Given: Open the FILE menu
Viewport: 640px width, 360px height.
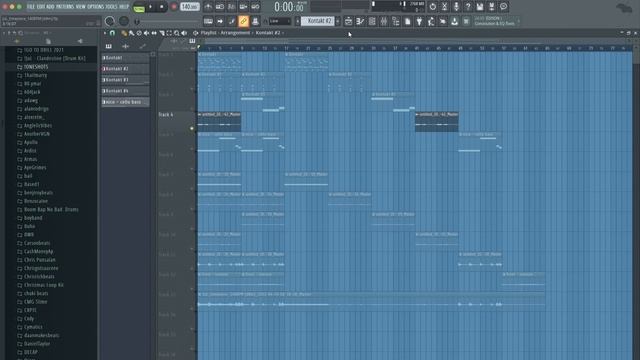Looking at the screenshot, I should tap(31, 7).
